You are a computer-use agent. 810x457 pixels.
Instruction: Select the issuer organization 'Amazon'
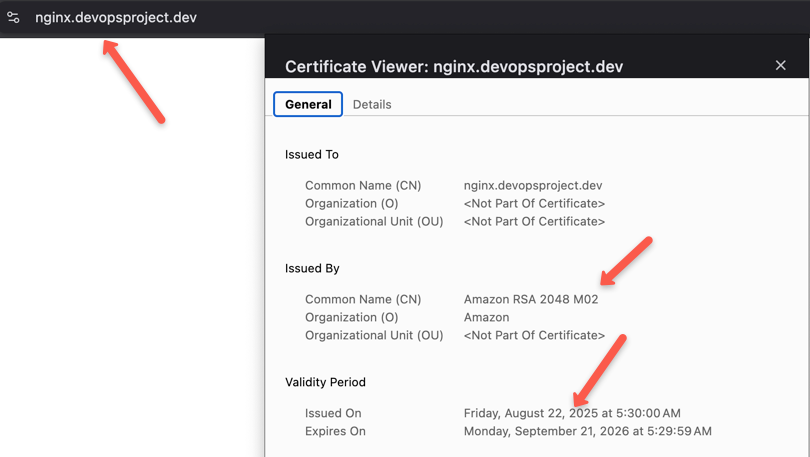click(x=486, y=317)
